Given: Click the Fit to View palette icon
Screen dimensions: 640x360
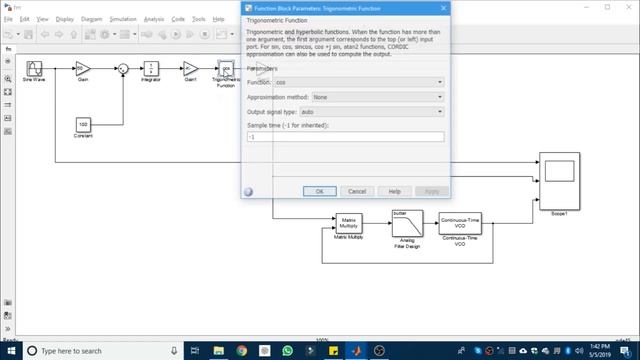Looking at the screenshot, I should click(x=8, y=92).
